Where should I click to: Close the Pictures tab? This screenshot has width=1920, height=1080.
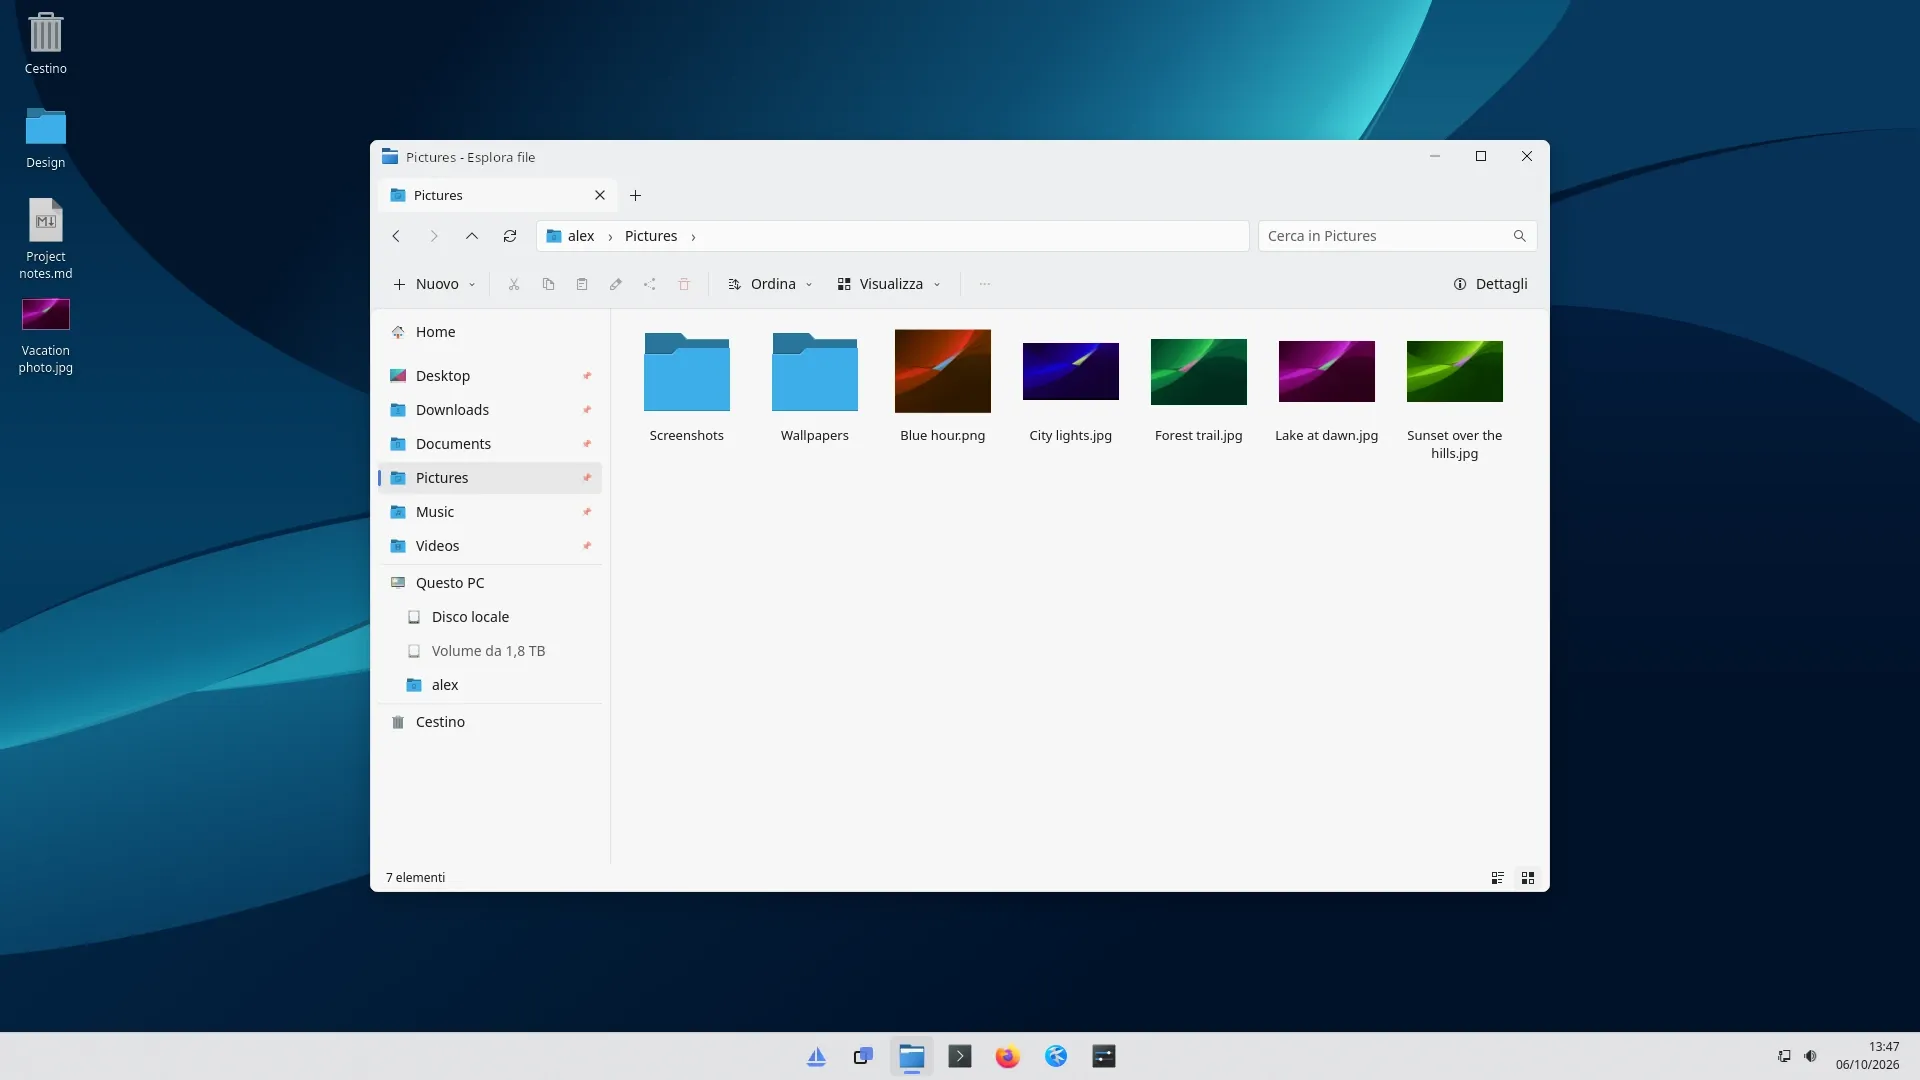point(600,195)
